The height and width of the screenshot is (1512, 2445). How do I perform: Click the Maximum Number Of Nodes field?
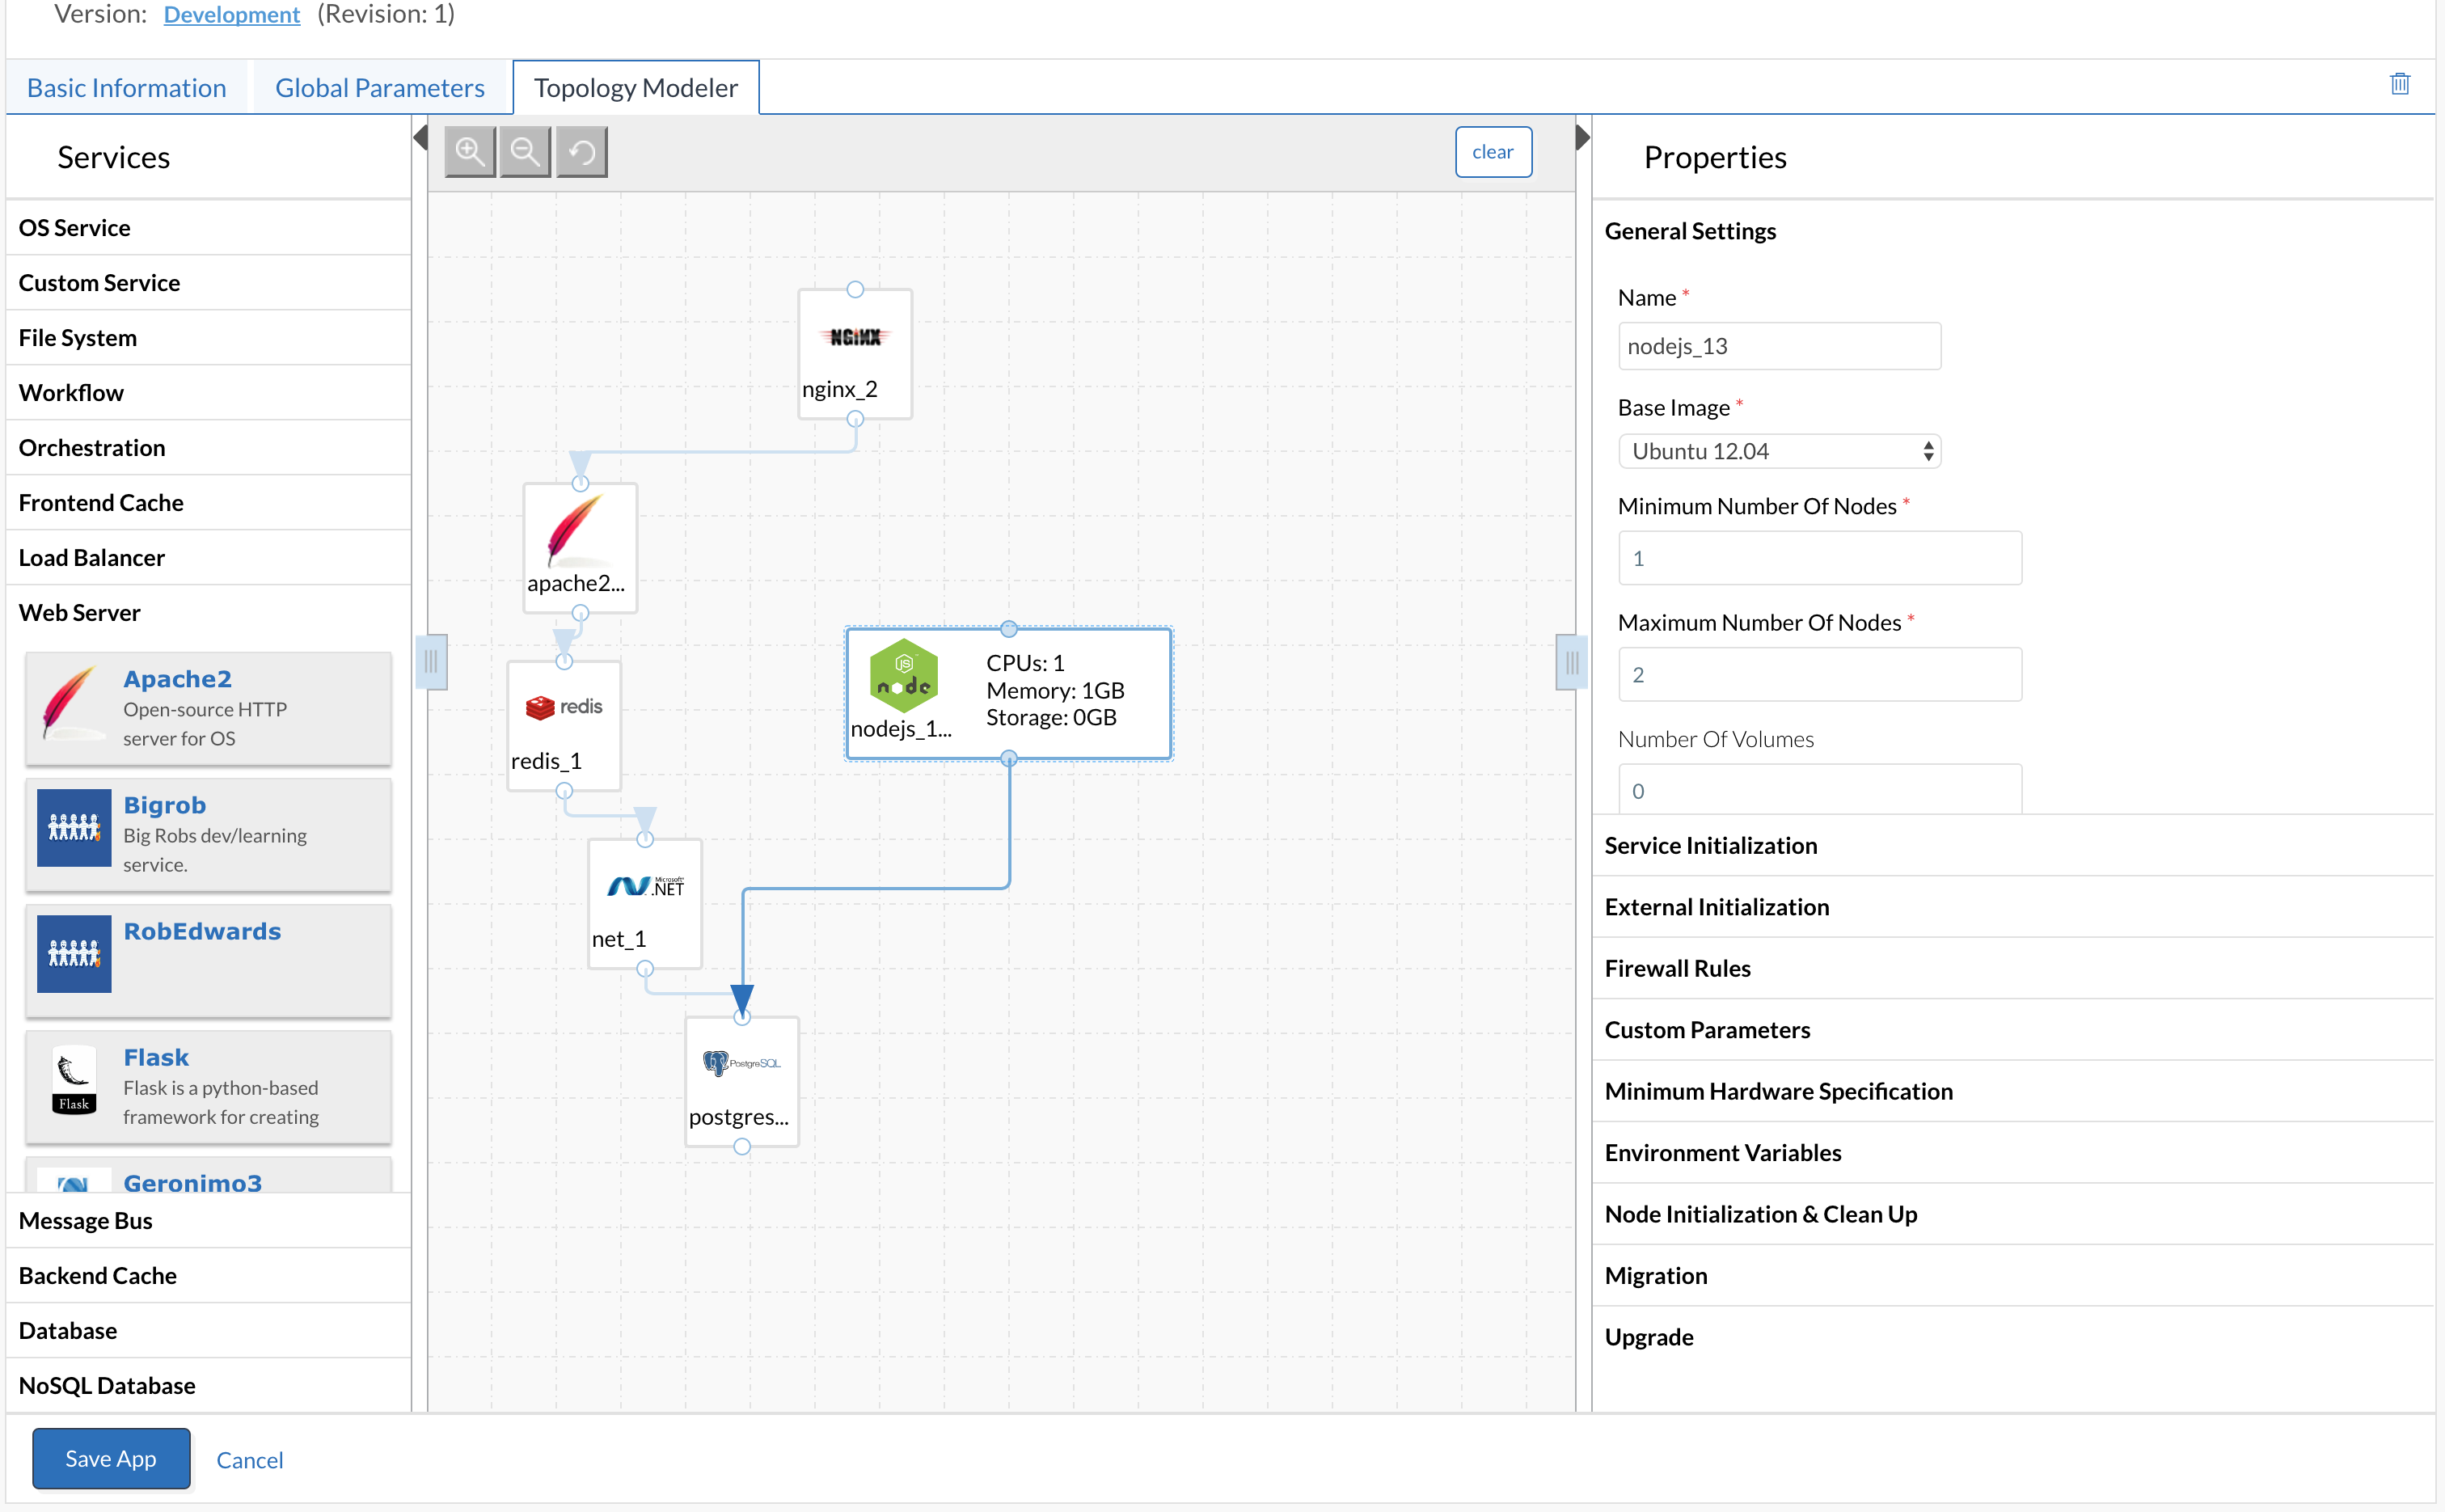tap(1819, 674)
